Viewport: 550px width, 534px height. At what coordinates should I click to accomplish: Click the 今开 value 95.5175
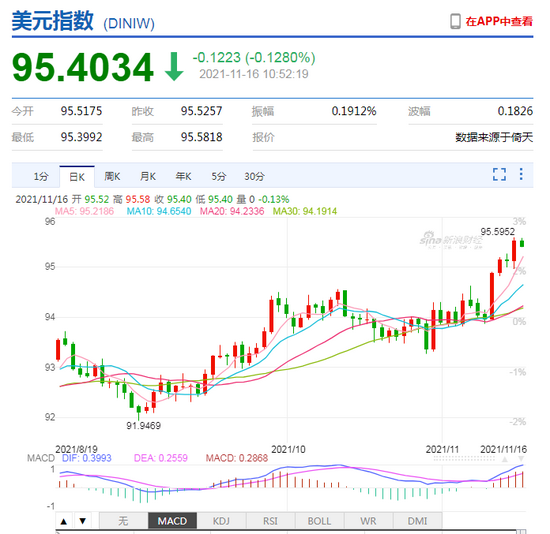tap(81, 111)
